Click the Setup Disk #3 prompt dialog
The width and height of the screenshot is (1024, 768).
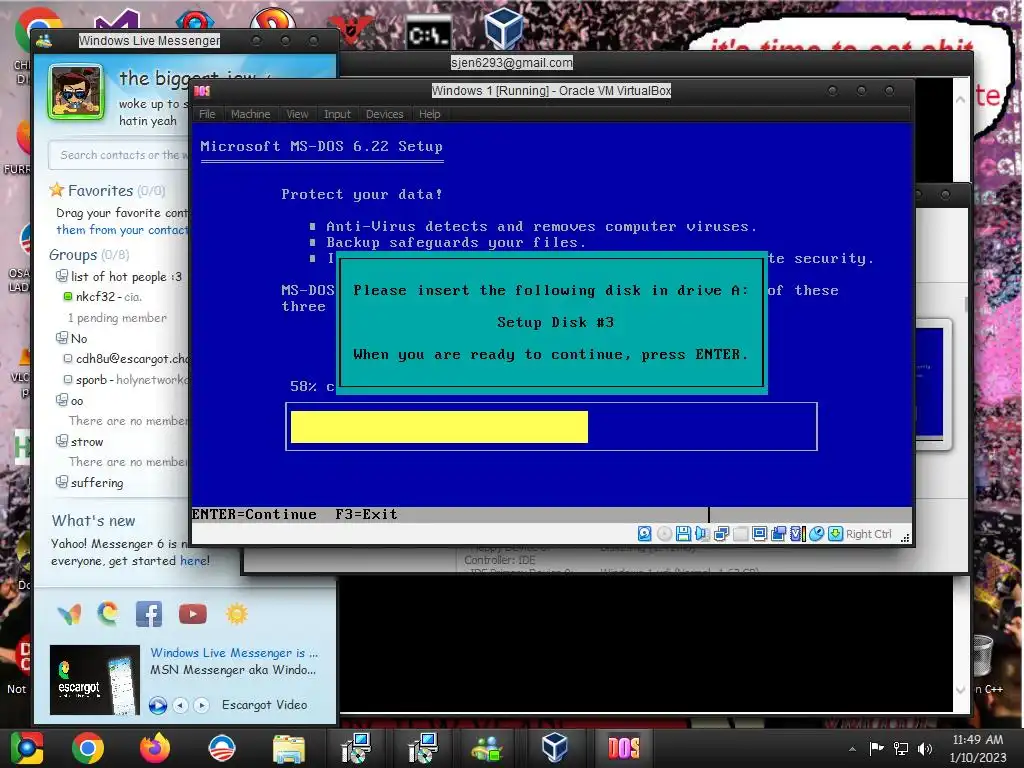click(x=551, y=322)
